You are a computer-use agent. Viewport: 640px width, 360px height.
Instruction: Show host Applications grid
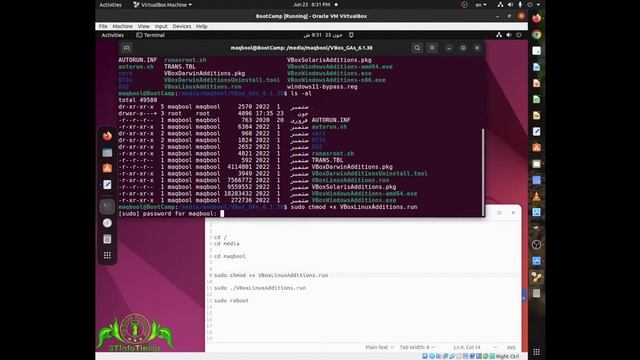[x=537, y=352]
